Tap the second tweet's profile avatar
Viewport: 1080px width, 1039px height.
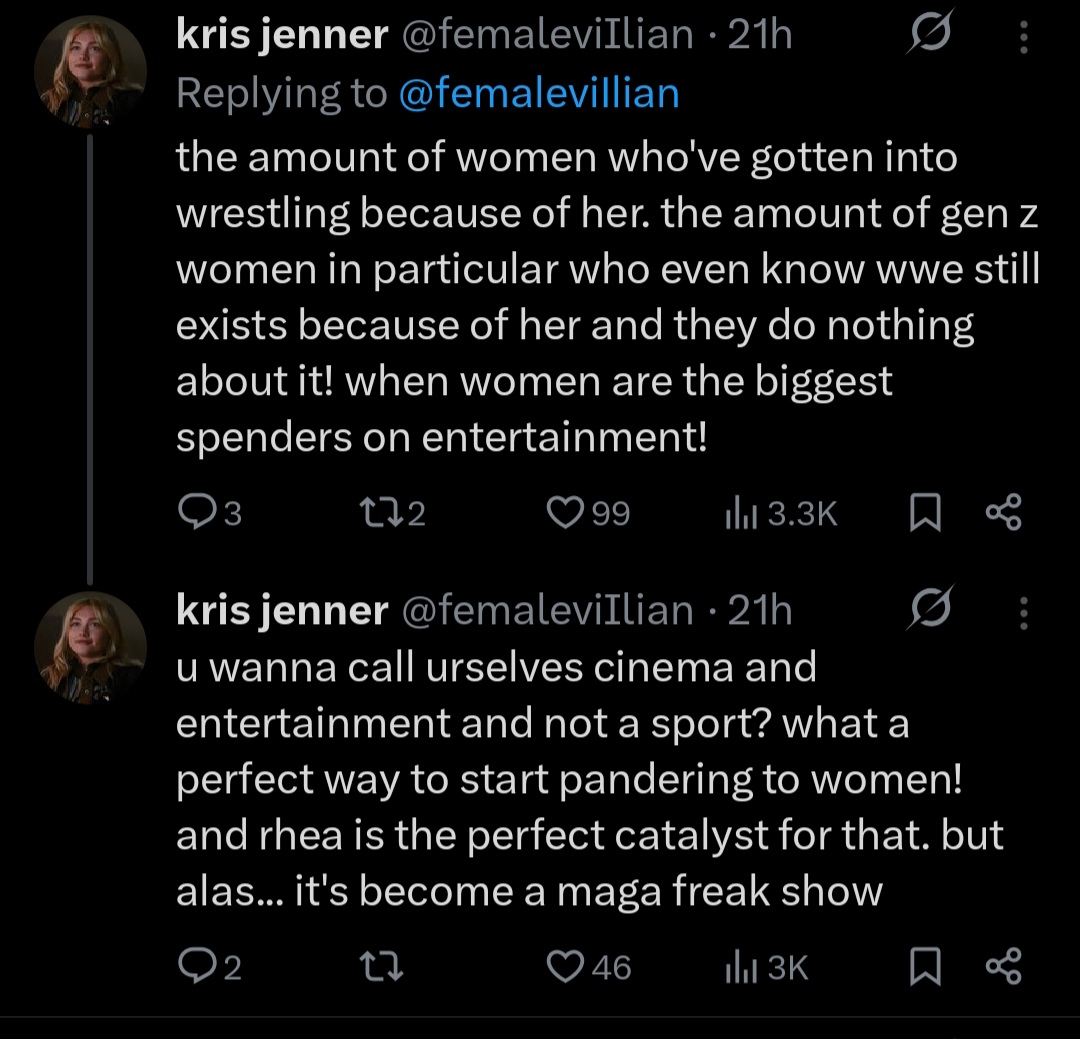(91, 647)
